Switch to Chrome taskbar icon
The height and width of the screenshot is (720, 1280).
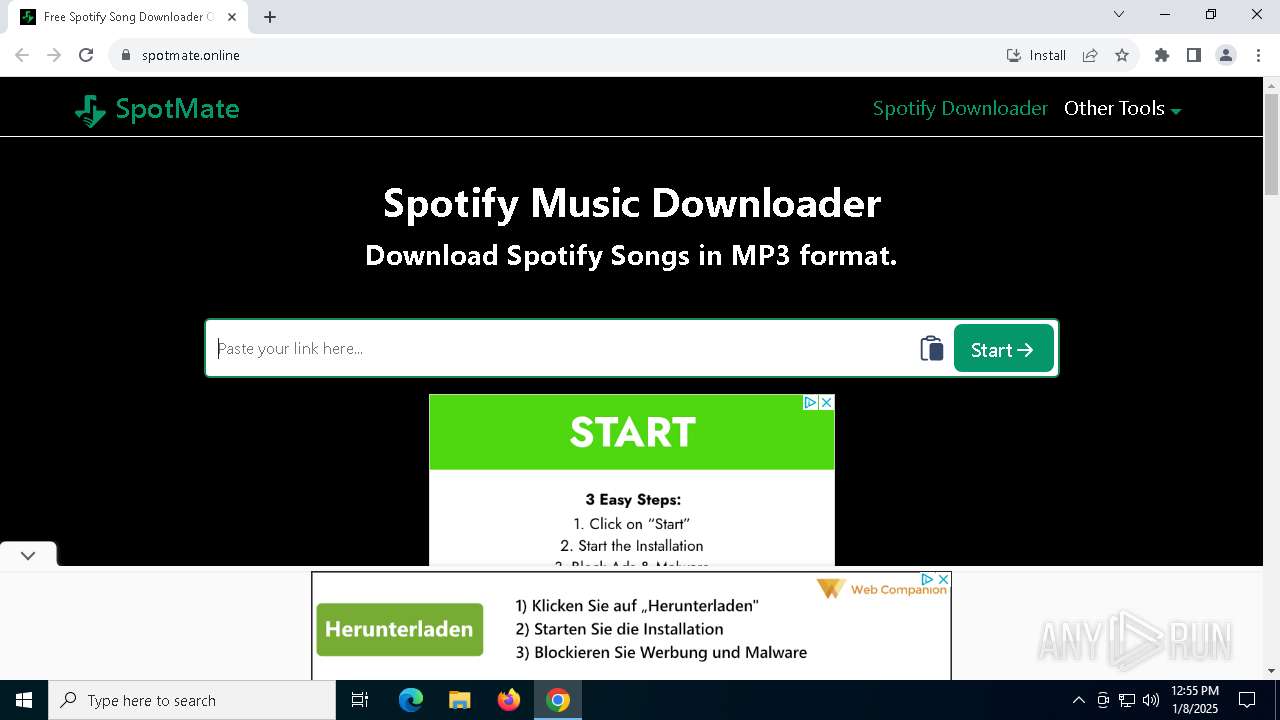[558, 700]
